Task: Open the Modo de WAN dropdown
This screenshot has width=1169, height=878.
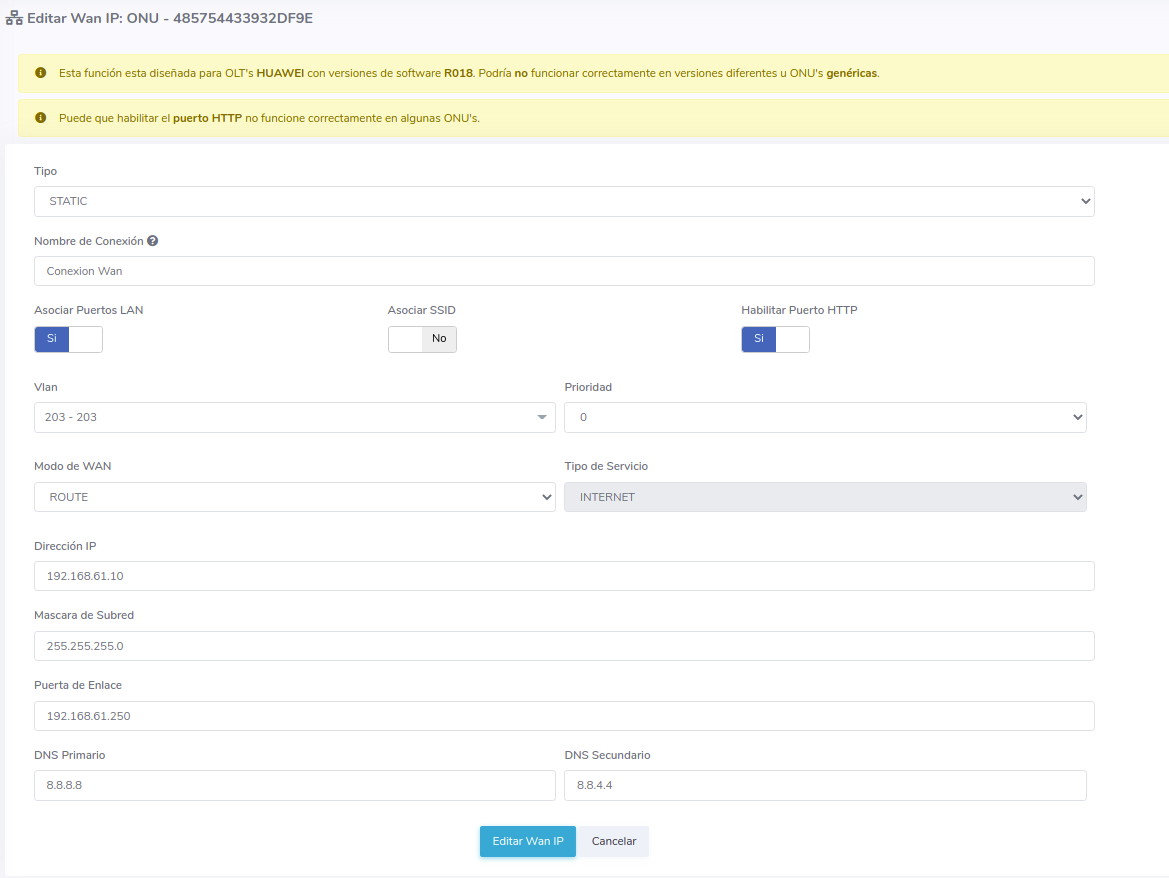Action: [x=294, y=497]
